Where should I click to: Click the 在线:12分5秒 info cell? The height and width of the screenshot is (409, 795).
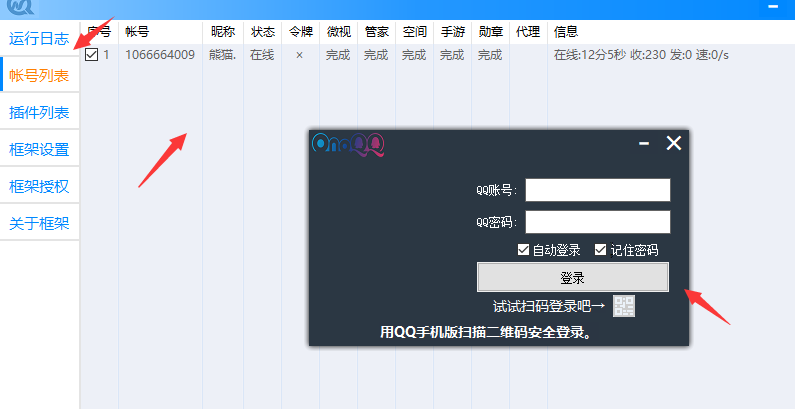(641, 55)
